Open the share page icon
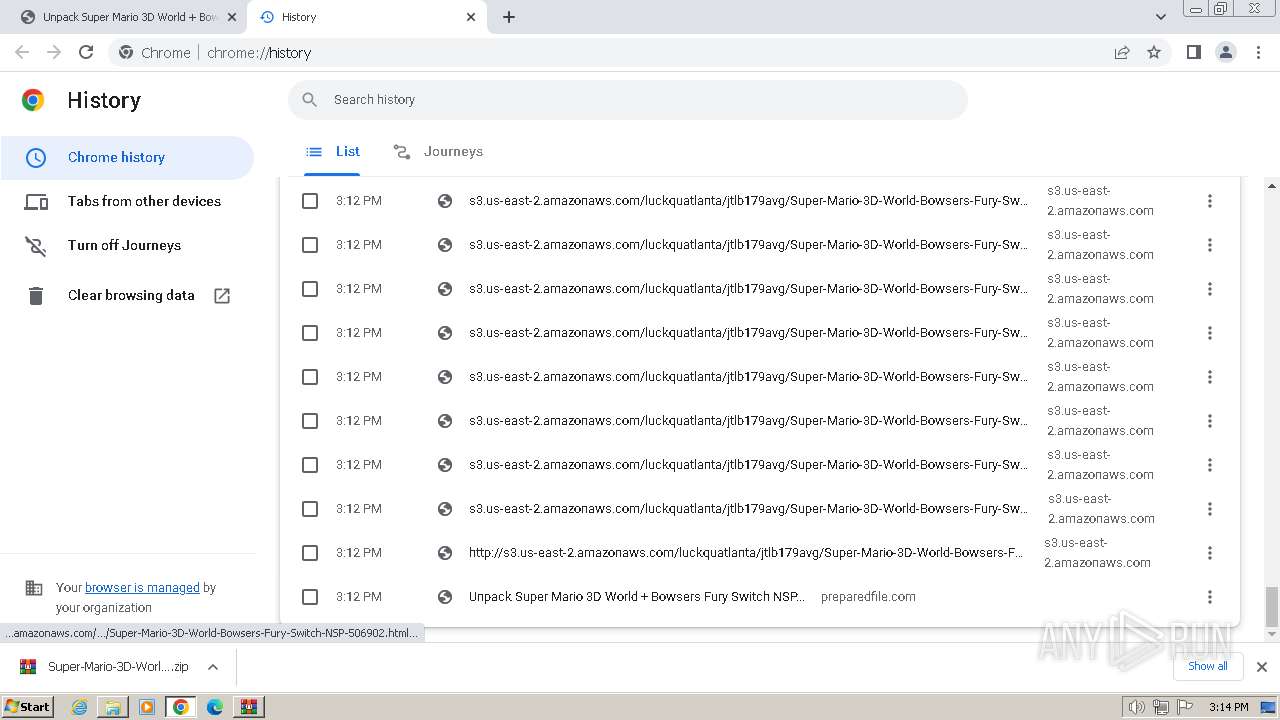 (1122, 52)
